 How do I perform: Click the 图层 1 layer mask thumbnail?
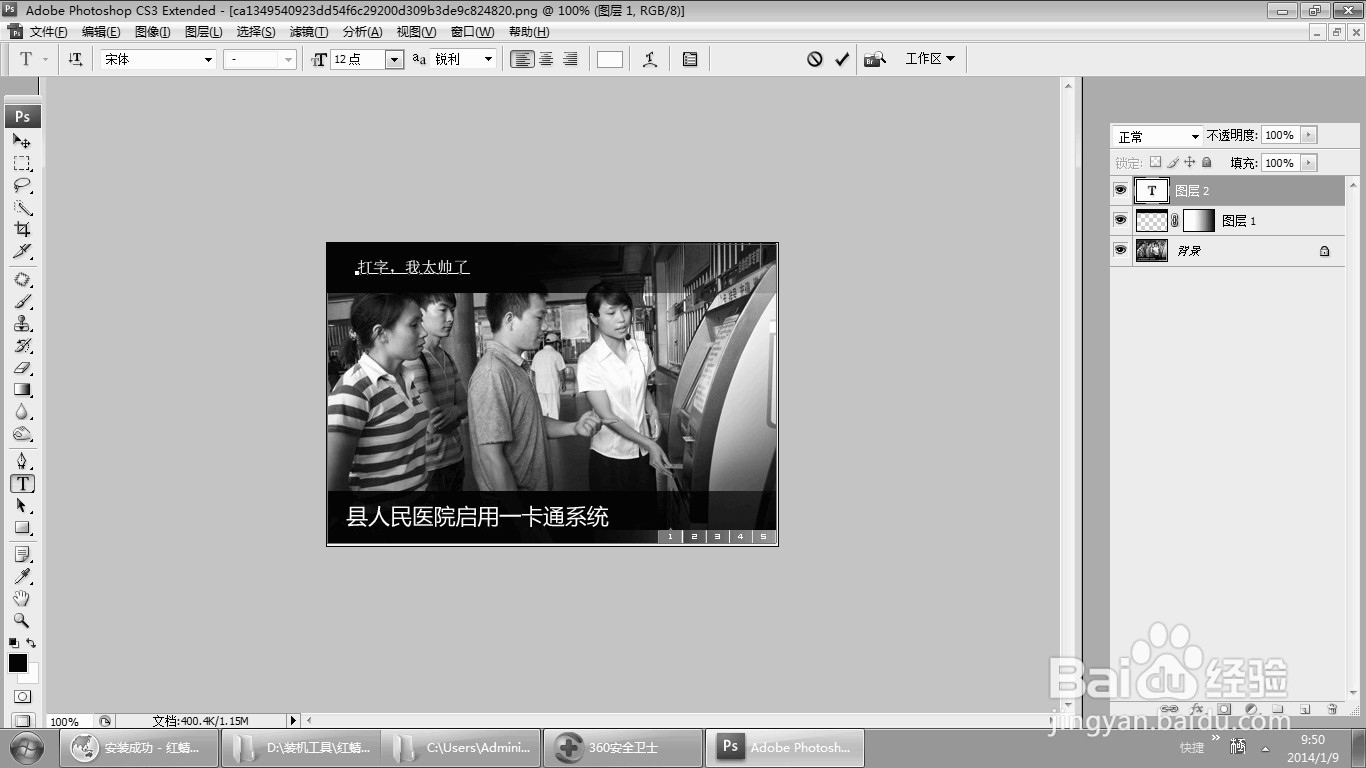coord(1199,220)
